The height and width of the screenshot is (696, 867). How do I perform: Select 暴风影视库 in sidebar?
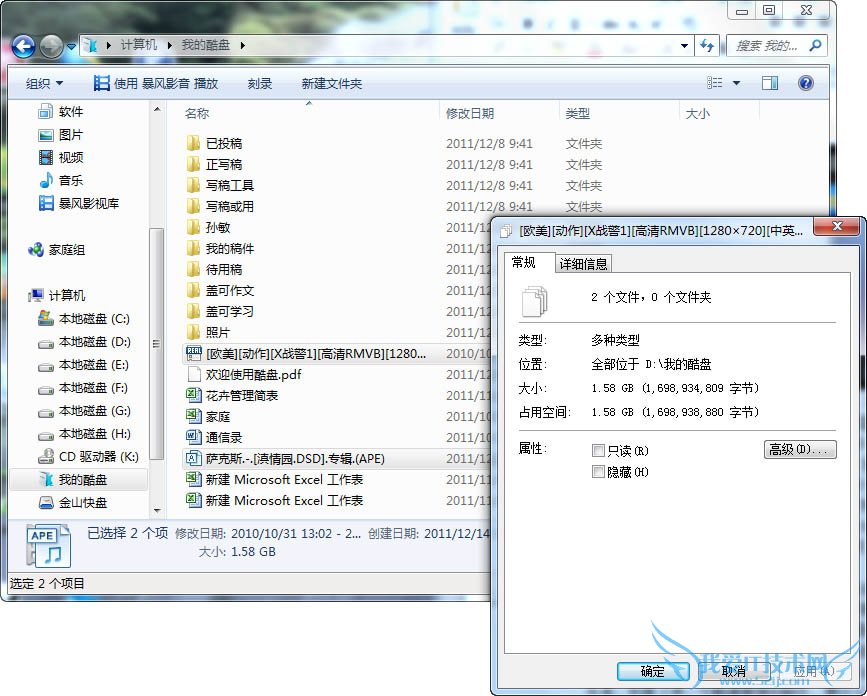point(79,203)
